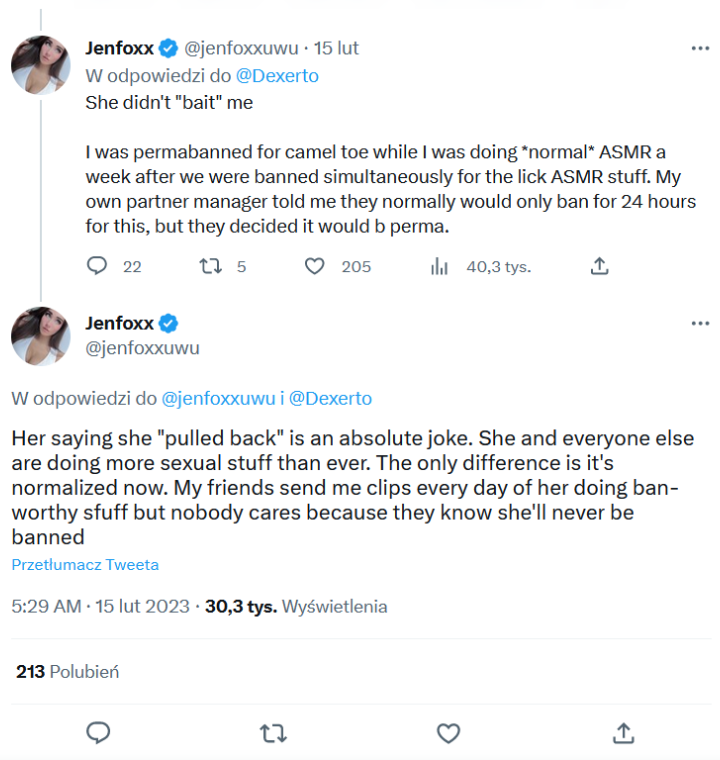720x760 pixels.
Task: Open the @jenfoxxuwu mention in reply line
Action: [x=218, y=398]
